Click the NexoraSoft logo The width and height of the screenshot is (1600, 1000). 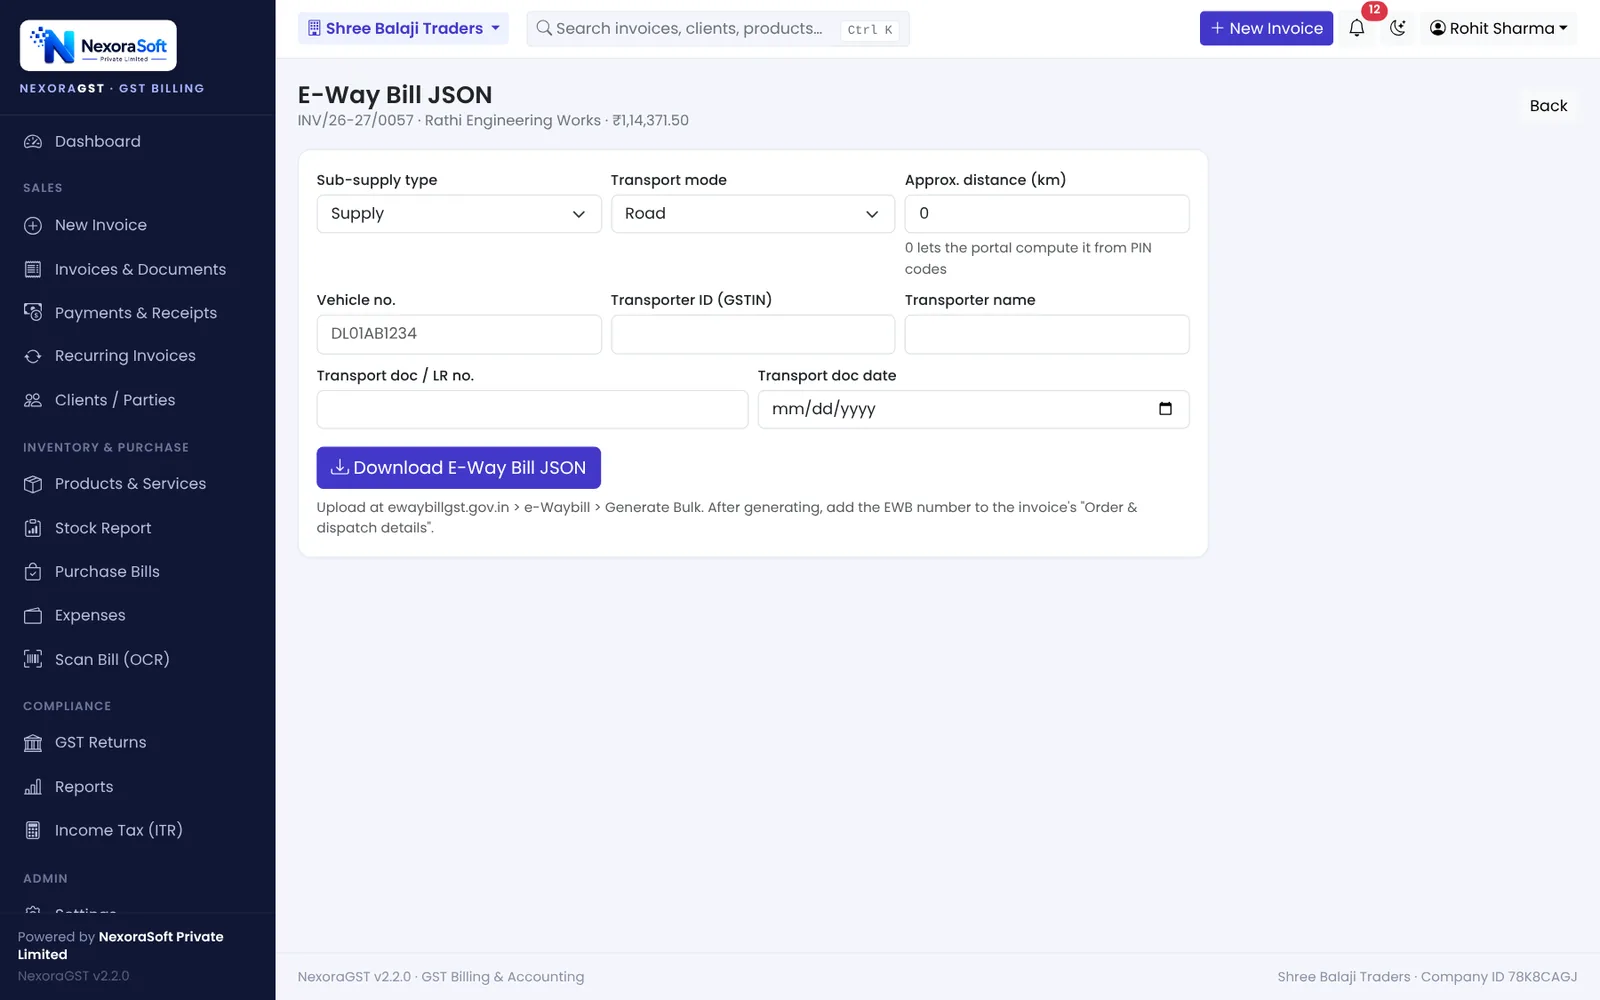(98, 46)
